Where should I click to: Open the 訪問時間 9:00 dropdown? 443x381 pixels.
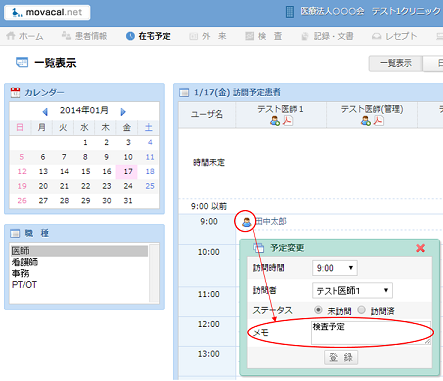pos(335,268)
